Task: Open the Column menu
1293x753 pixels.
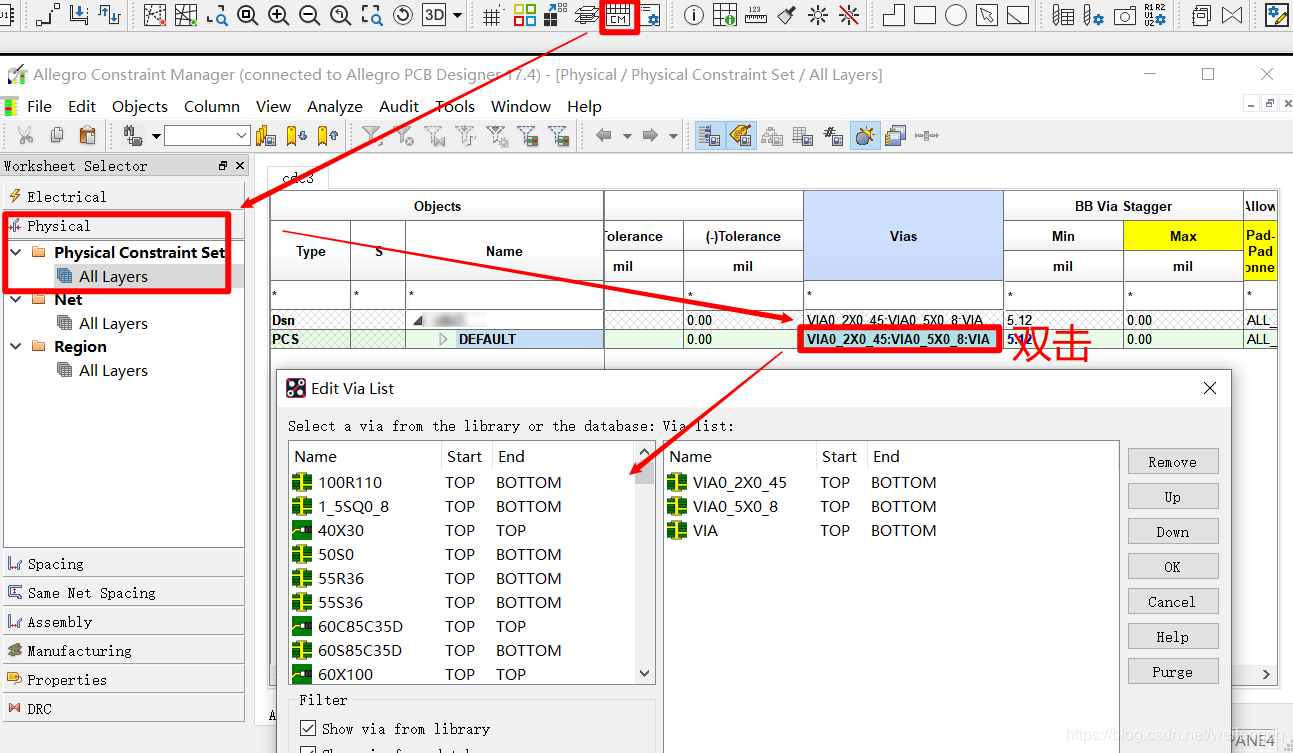Action: pos(212,106)
